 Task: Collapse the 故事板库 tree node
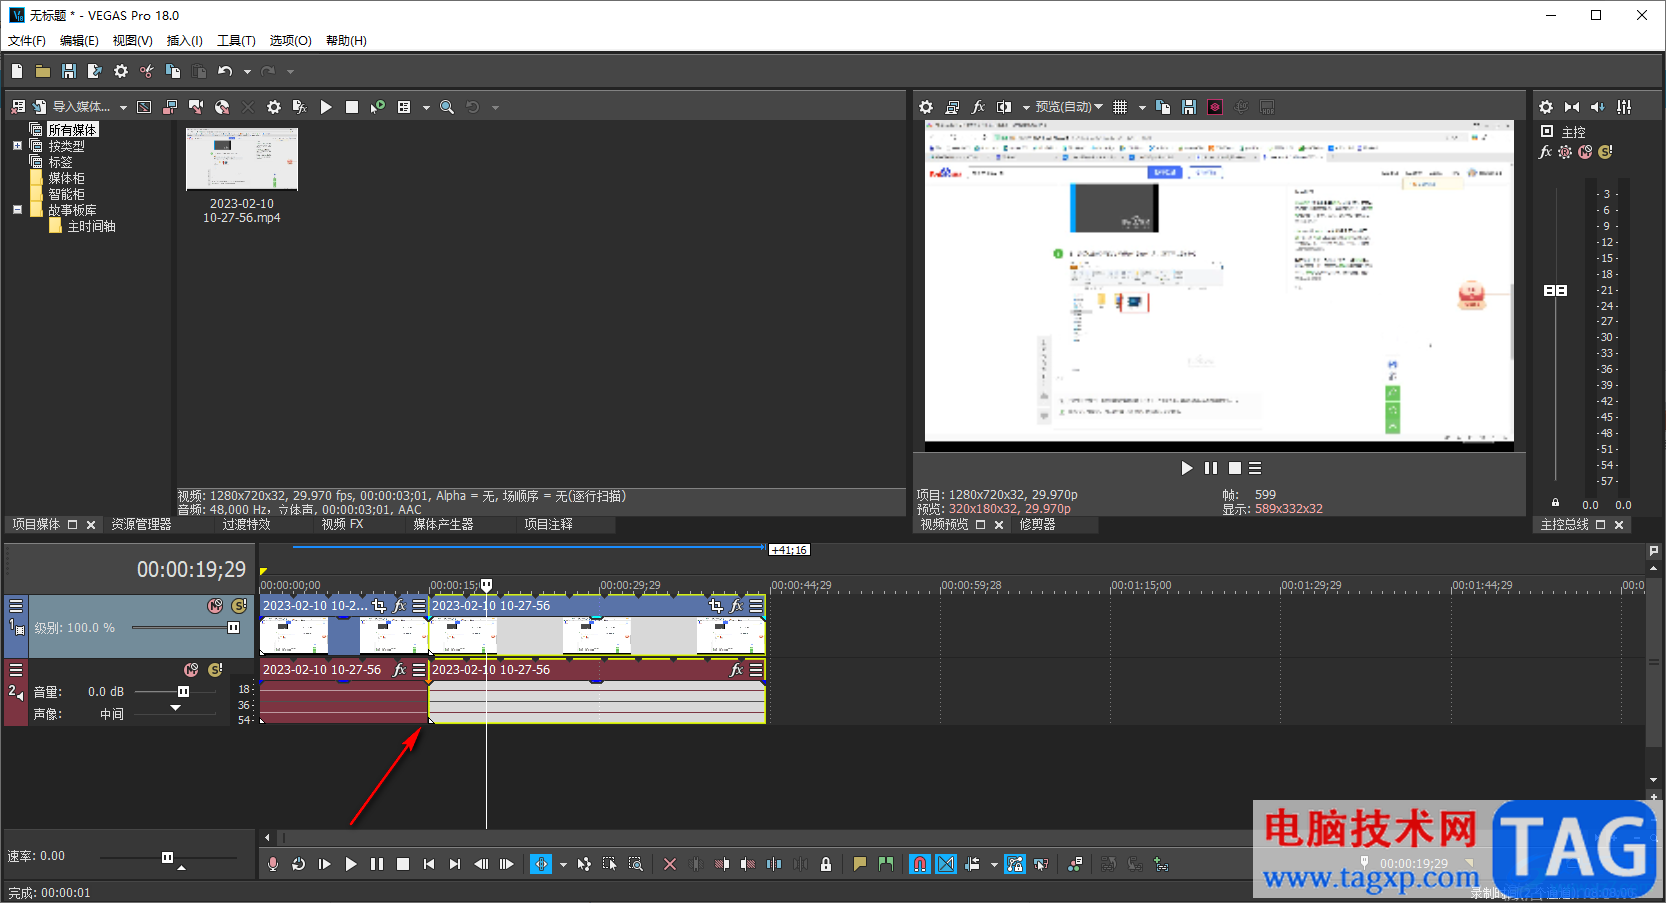point(17,210)
